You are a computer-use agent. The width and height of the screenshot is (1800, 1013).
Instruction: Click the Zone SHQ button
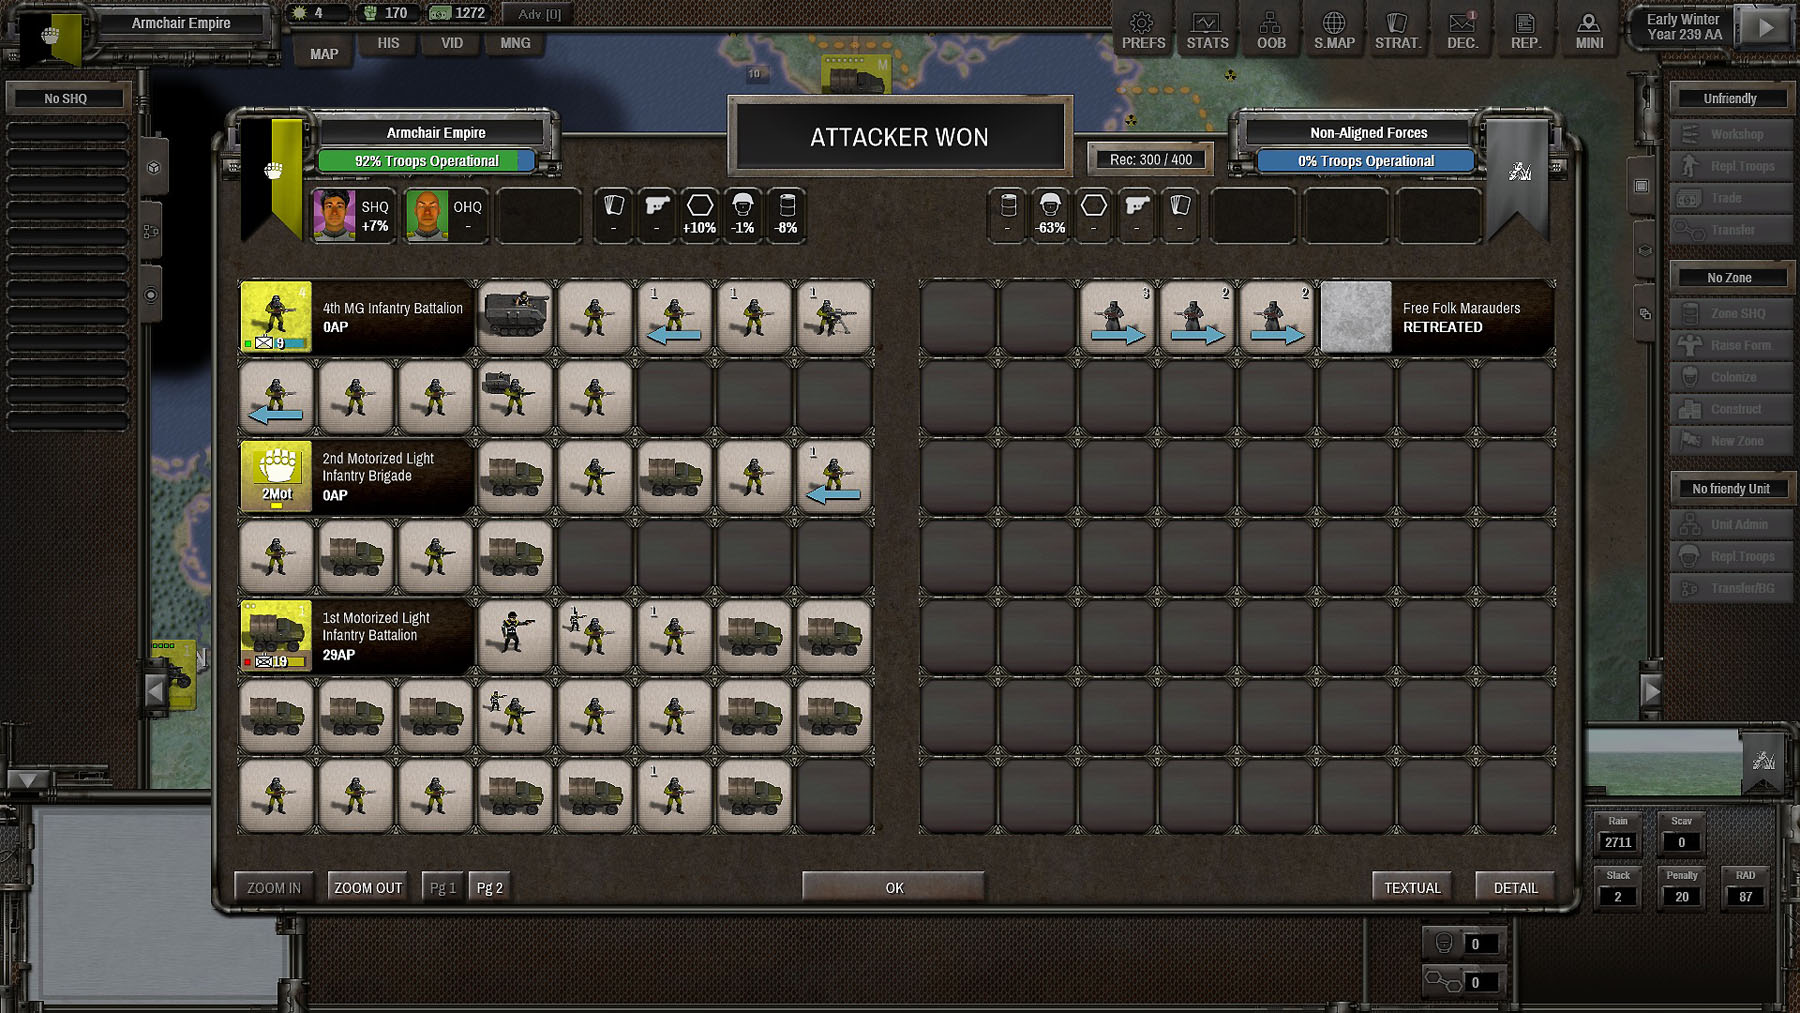(x=1731, y=313)
